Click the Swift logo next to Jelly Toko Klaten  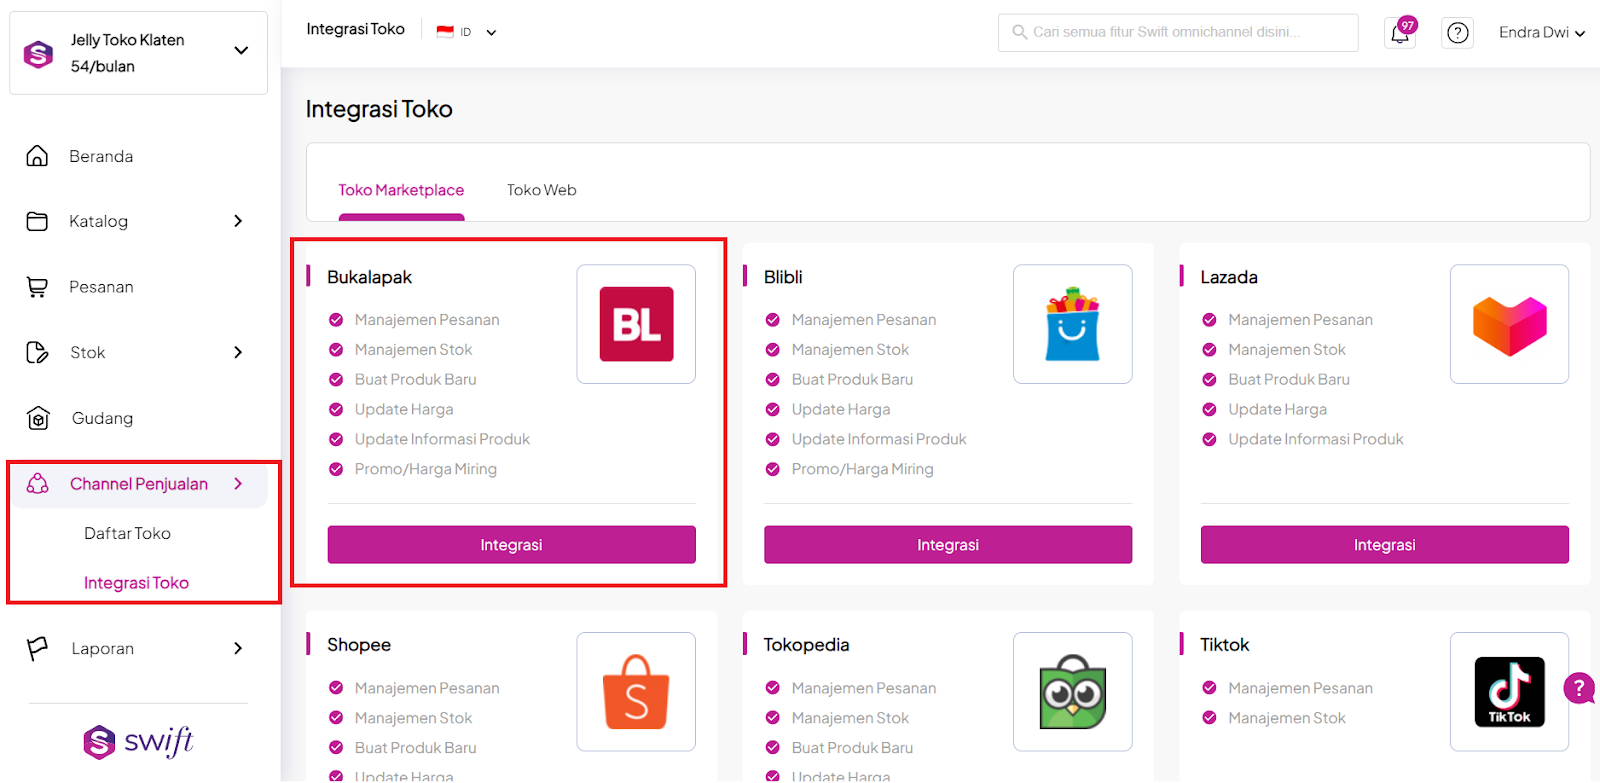point(38,54)
